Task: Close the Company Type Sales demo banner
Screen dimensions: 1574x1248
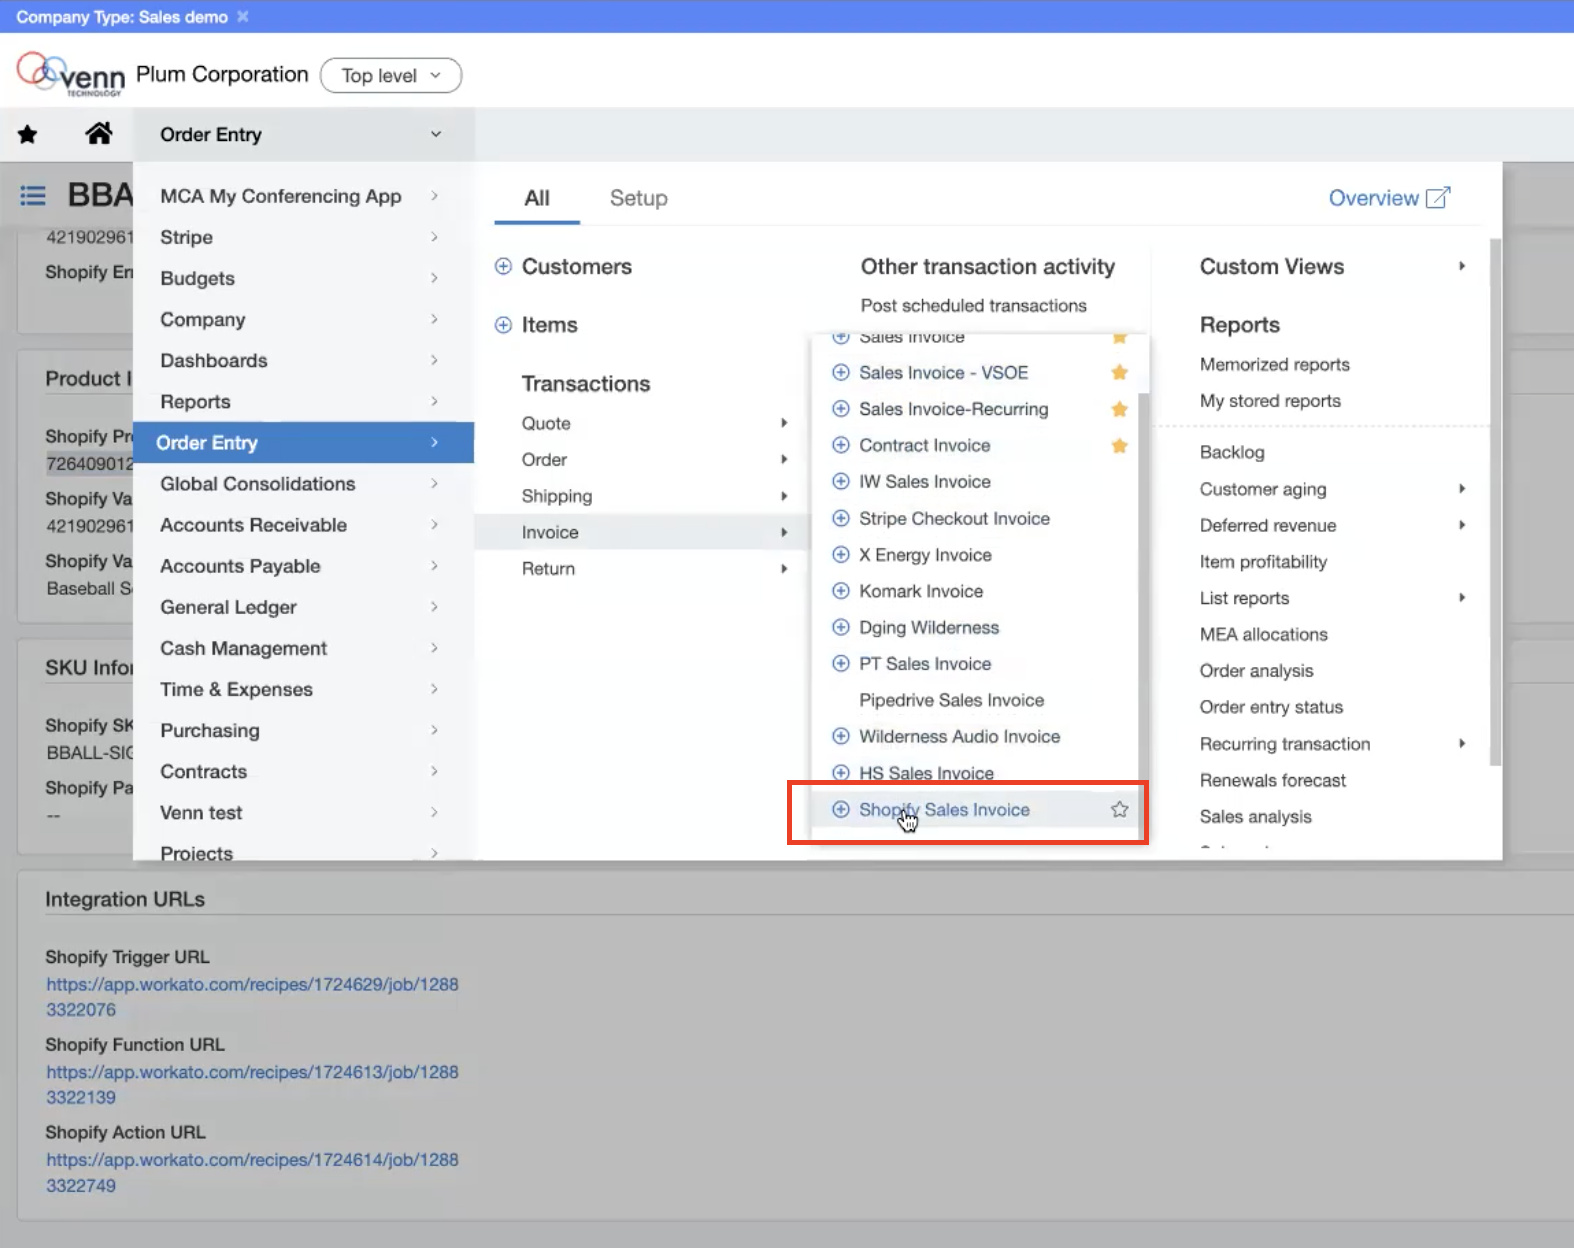Action: [x=242, y=17]
